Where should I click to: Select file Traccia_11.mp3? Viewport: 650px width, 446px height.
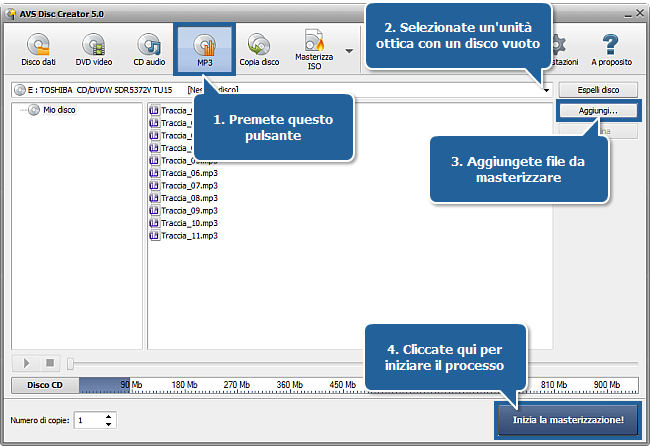[189, 235]
